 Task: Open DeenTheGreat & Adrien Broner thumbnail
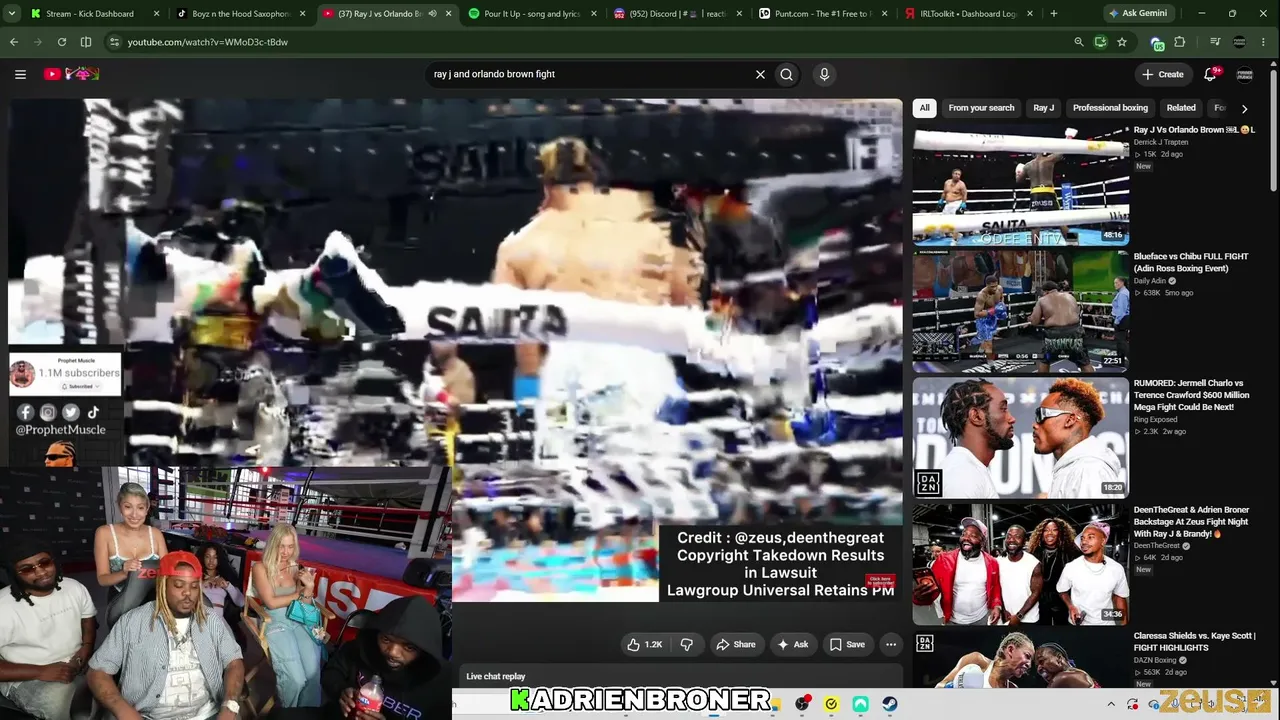[x=1021, y=563]
